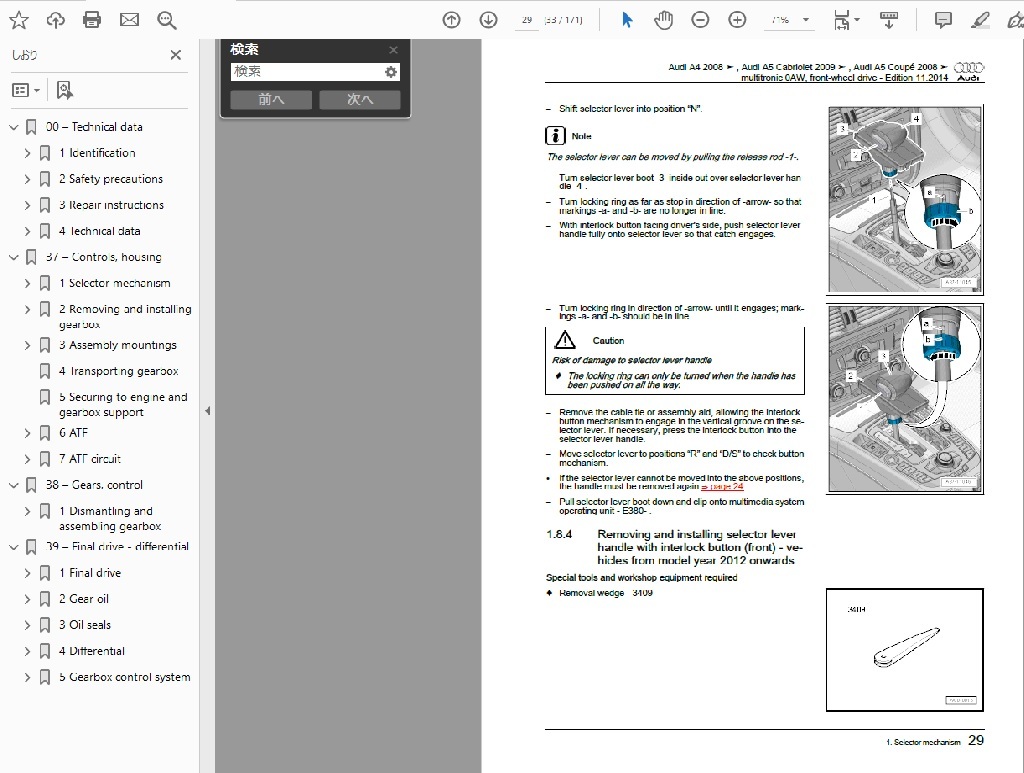
Task: Expand the 1 Identification bookmark
Action: click(x=27, y=153)
